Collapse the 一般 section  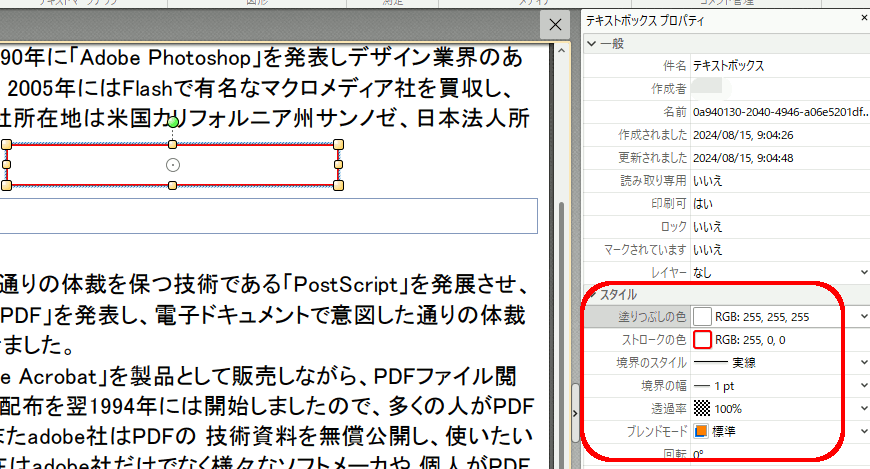pyautogui.click(x=591, y=43)
